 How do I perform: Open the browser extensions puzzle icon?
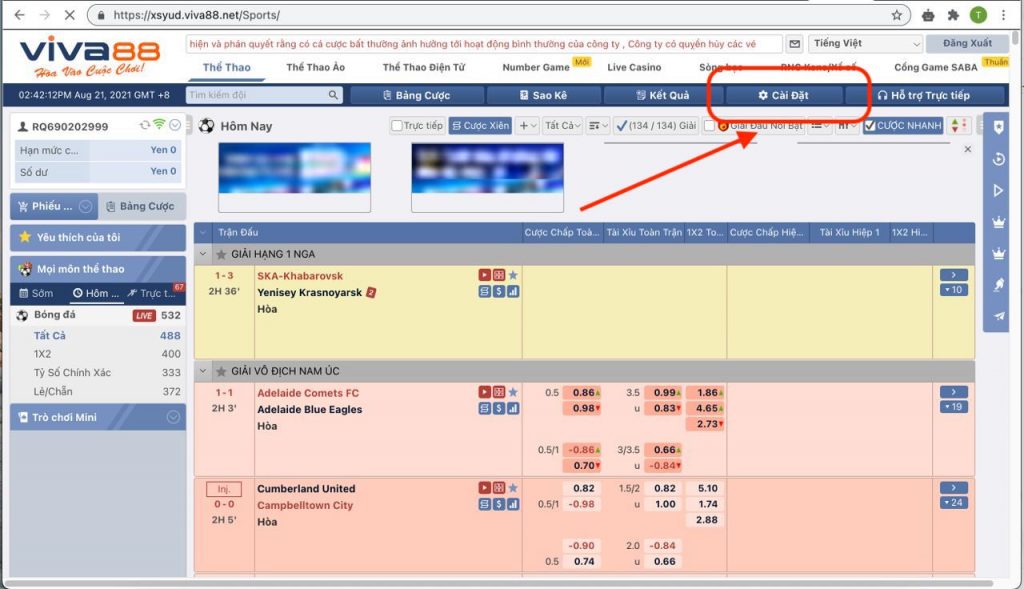[x=953, y=15]
